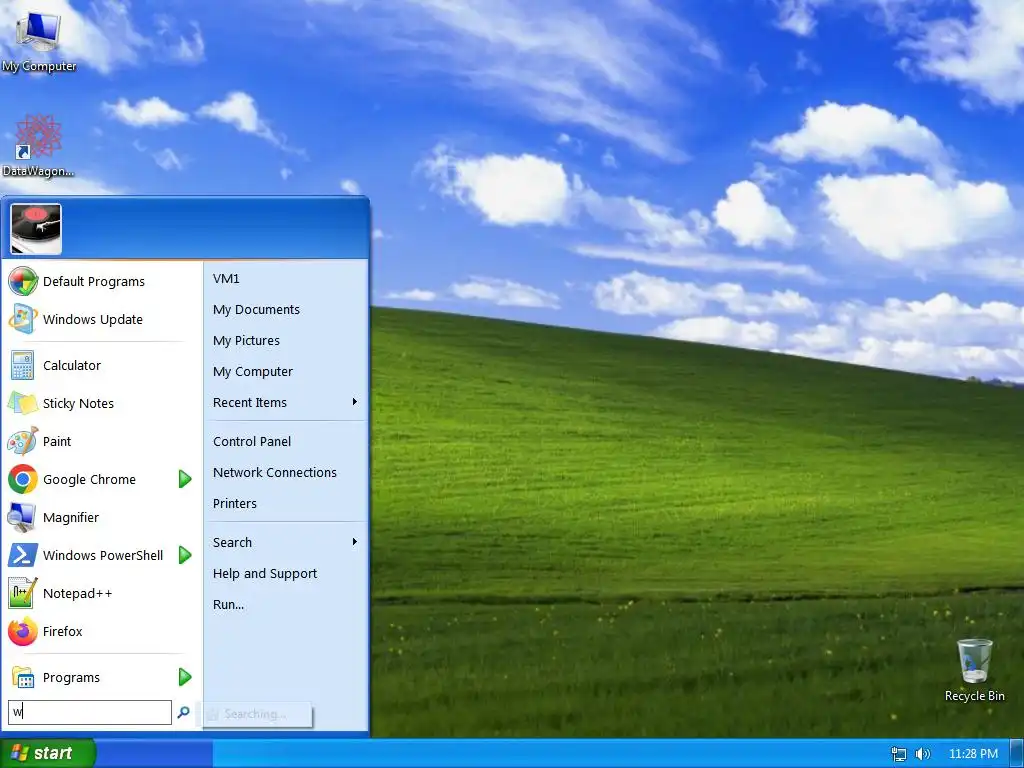Click the Notepad++ label
1024x768 pixels.
tap(78, 594)
